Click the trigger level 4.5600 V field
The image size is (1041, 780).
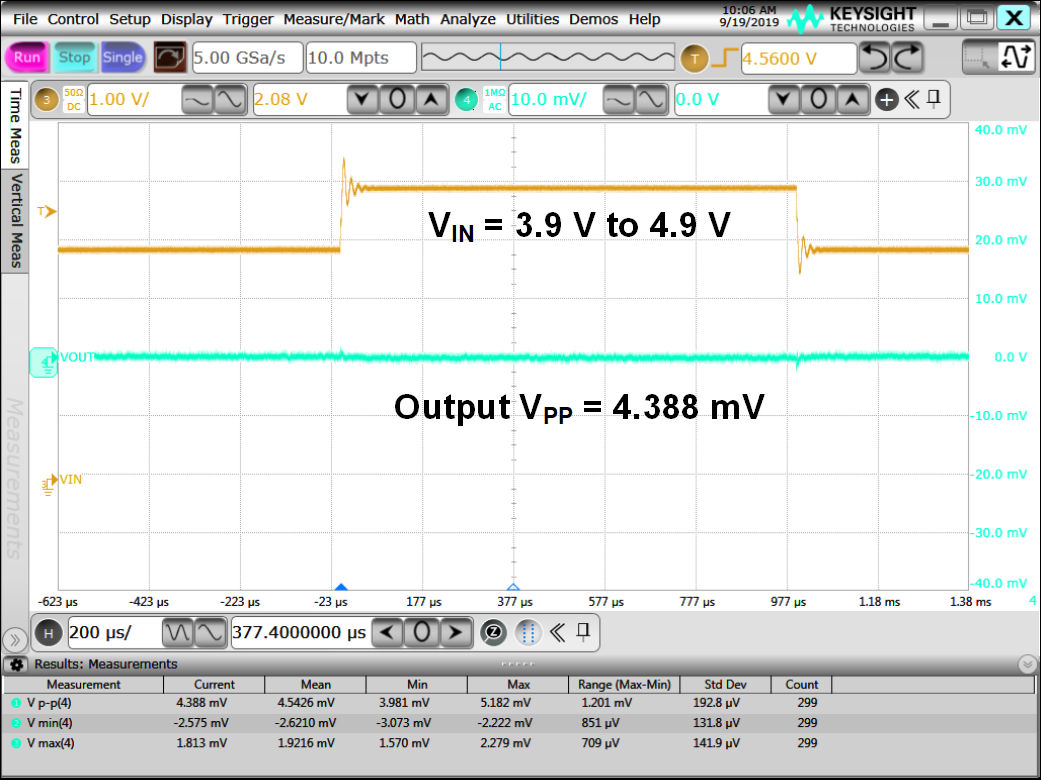tap(797, 59)
